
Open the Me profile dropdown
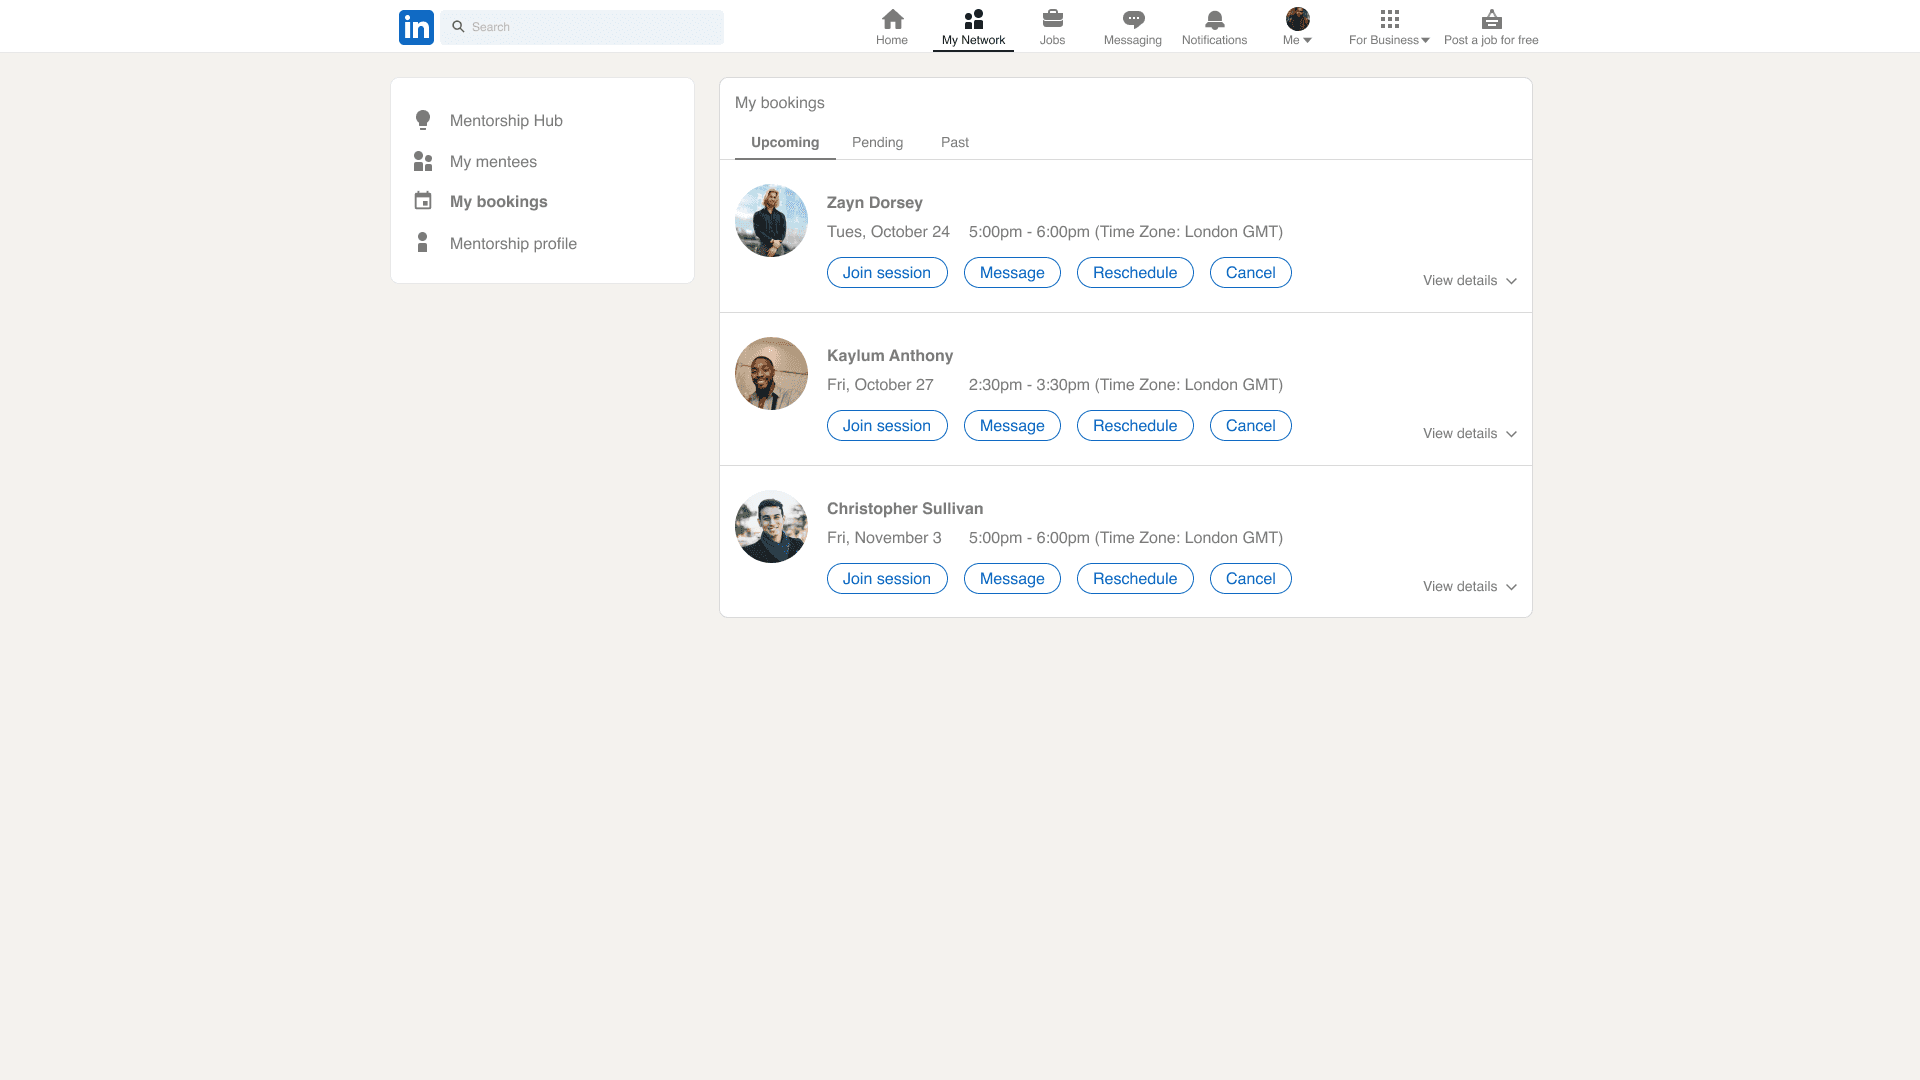[1296, 26]
